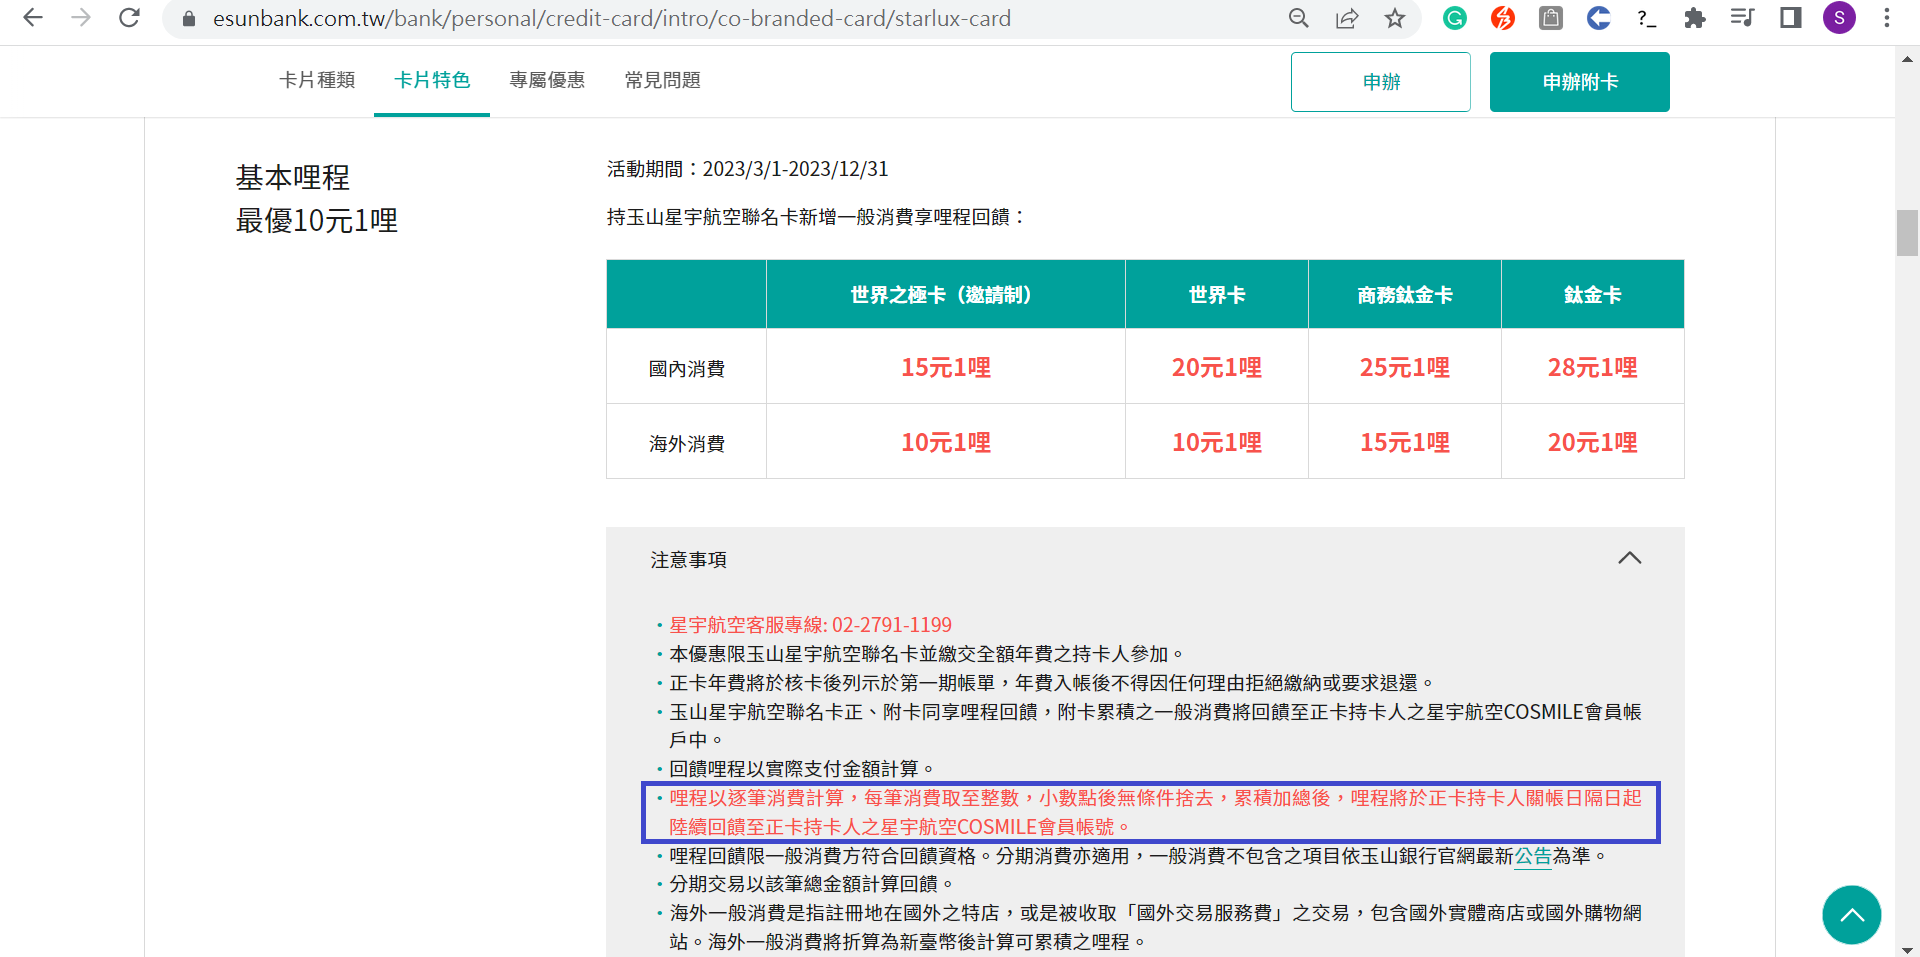Click the 回饋哩程以實際支付金額計算 note
Screen dimensions: 1920x957
(x=801, y=769)
